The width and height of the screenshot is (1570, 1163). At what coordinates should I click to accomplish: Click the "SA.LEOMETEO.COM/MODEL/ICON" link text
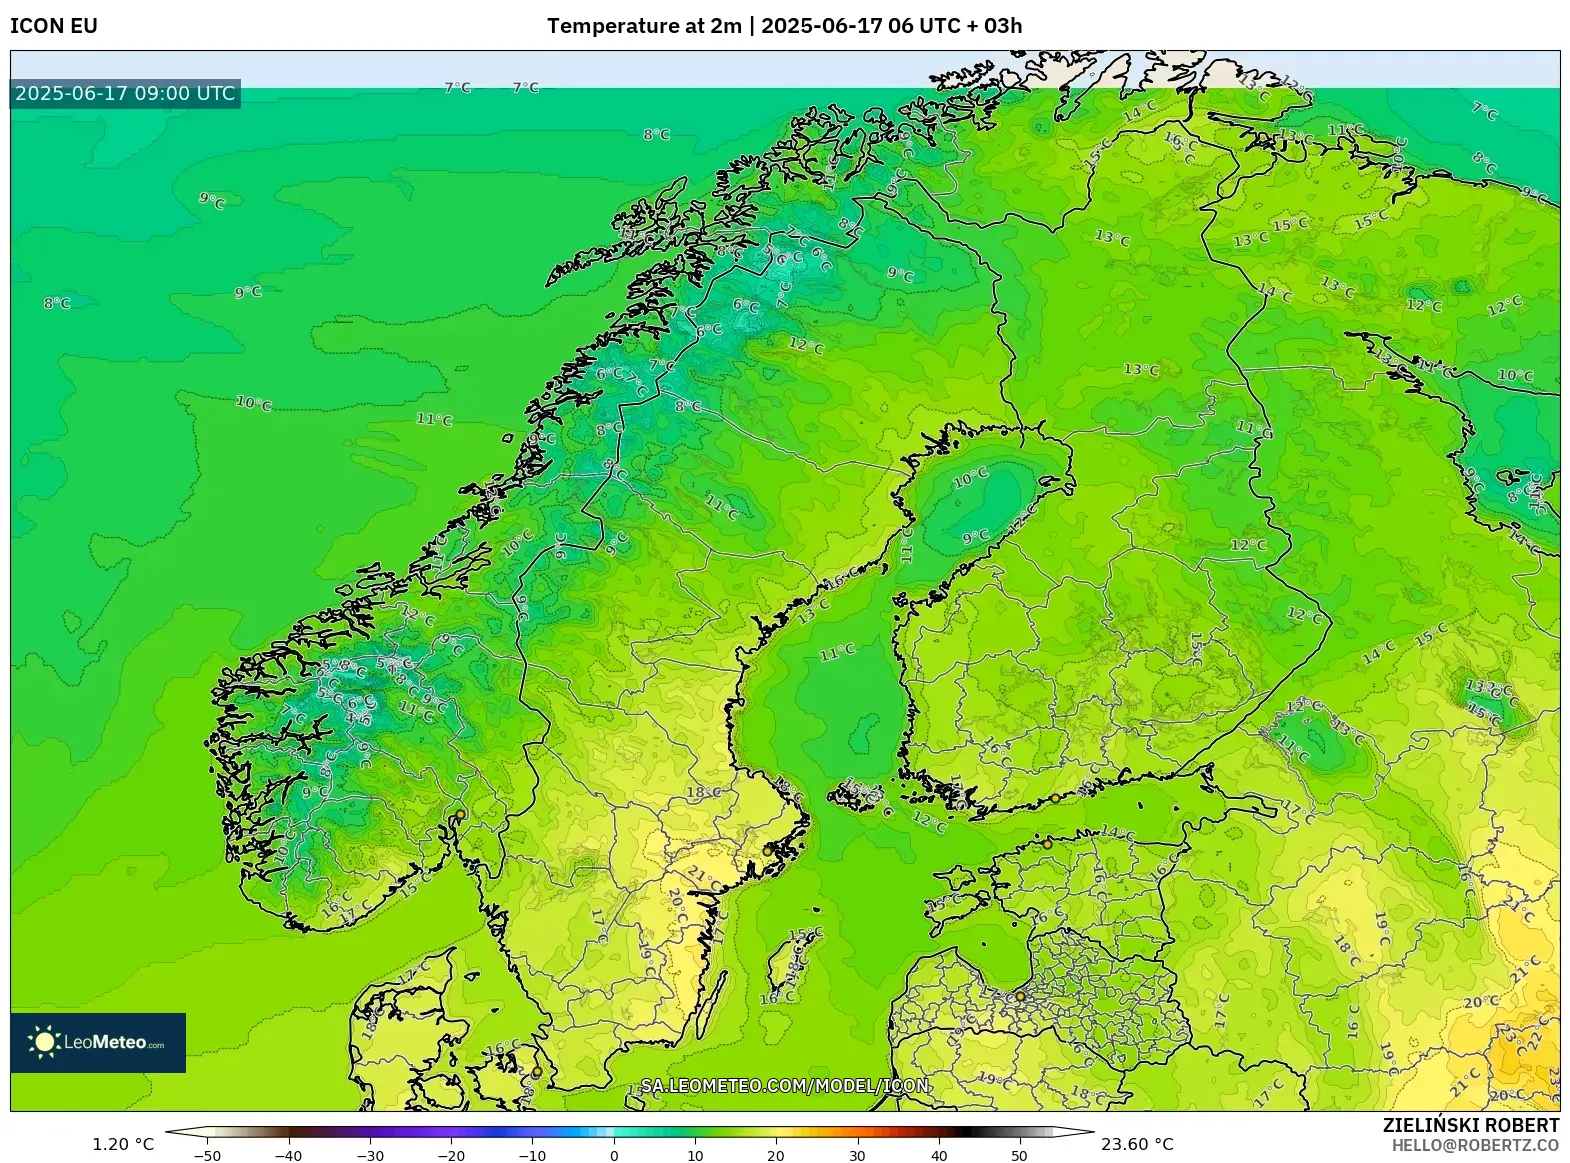coord(785,1085)
